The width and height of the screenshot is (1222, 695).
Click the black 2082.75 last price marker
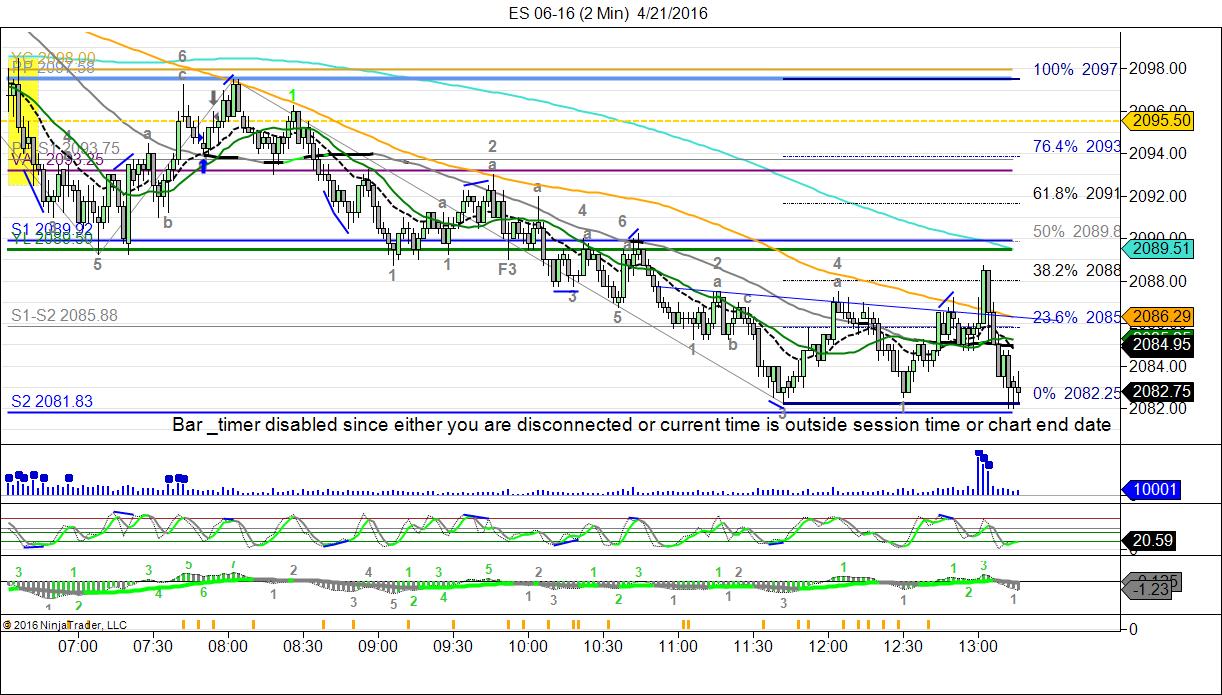tap(1156, 392)
